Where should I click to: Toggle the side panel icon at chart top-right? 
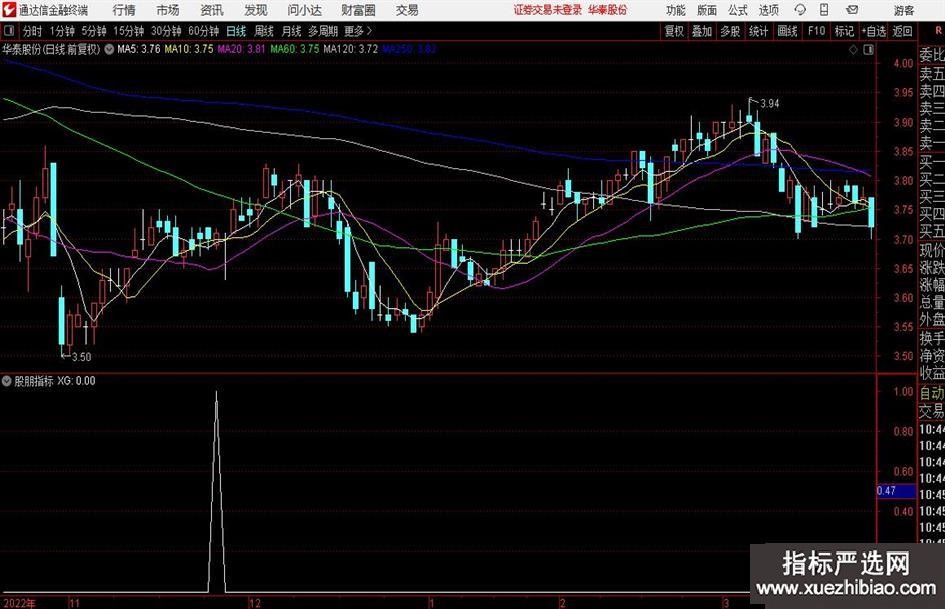[868, 50]
